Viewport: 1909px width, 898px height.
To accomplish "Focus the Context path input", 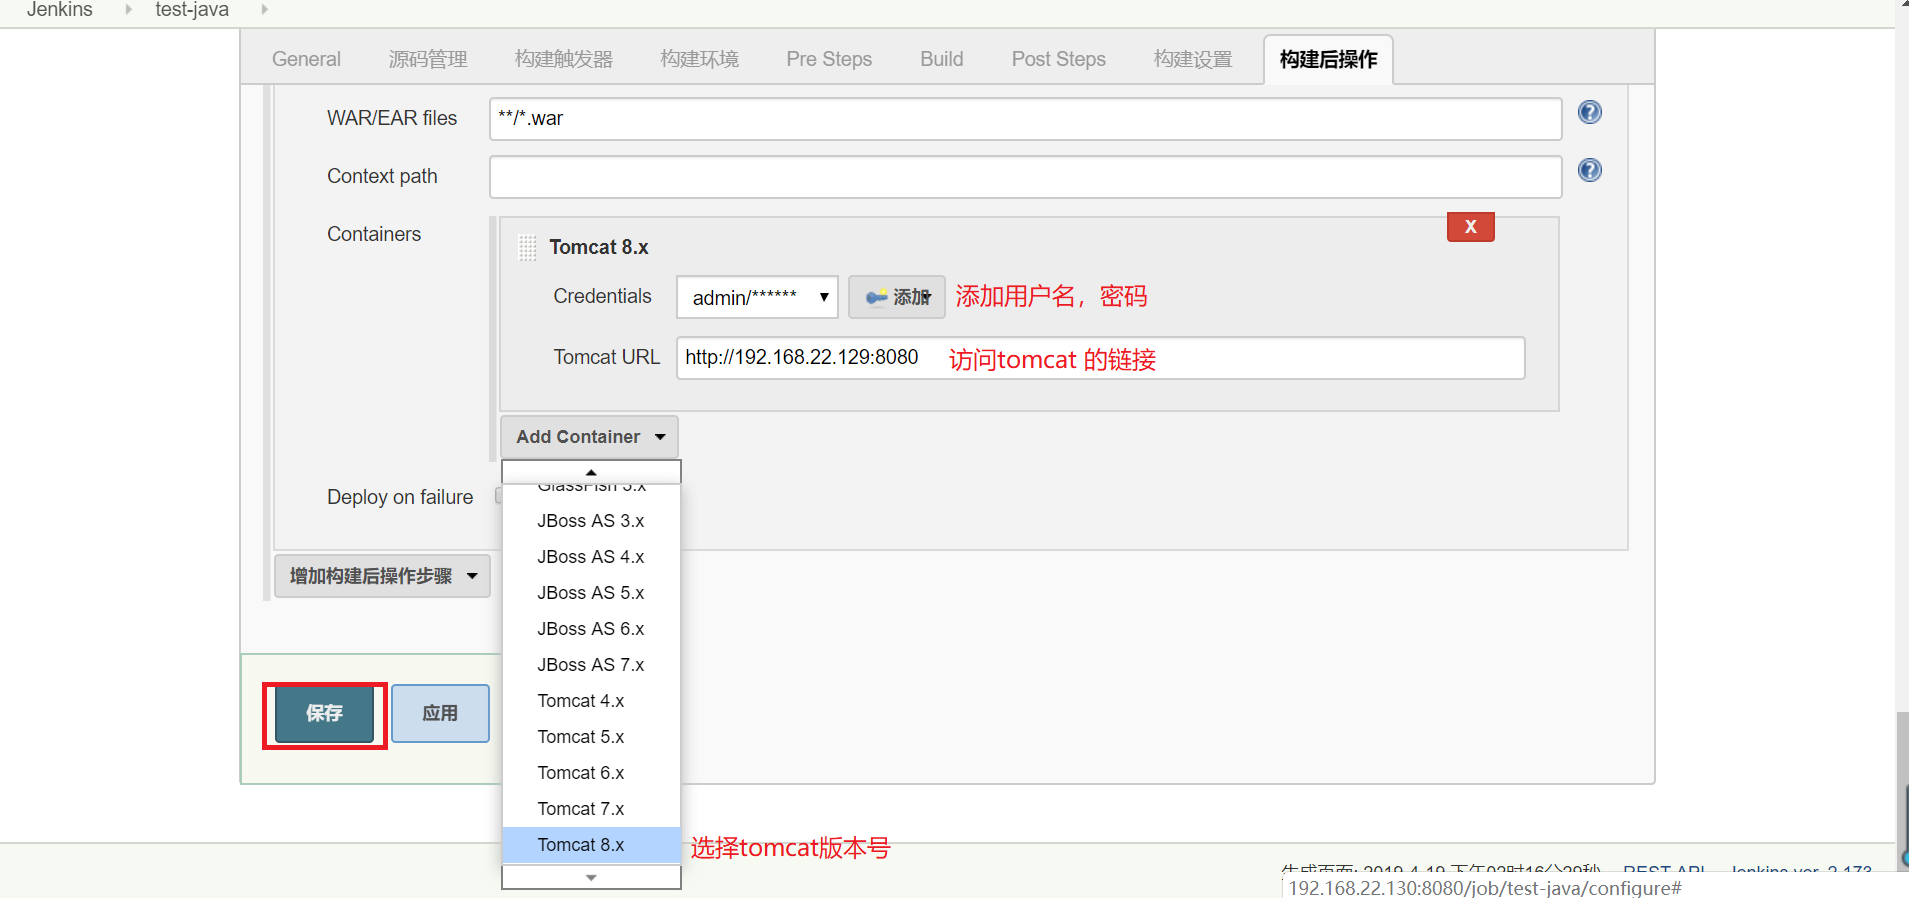I will tap(1025, 177).
